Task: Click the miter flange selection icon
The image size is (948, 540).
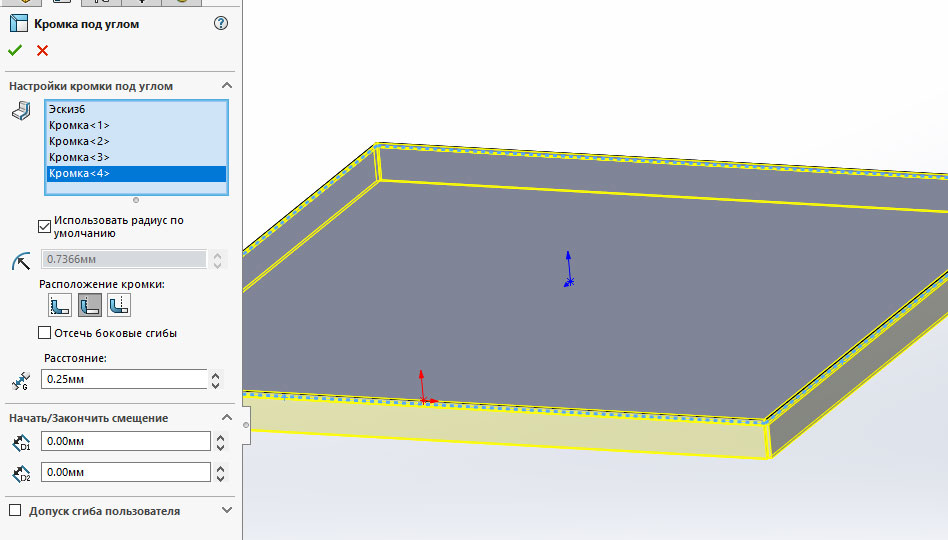Action: click(21, 111)
